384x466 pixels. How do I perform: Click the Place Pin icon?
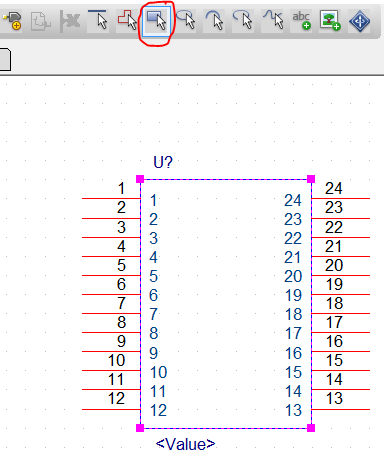tap(12, 21)
